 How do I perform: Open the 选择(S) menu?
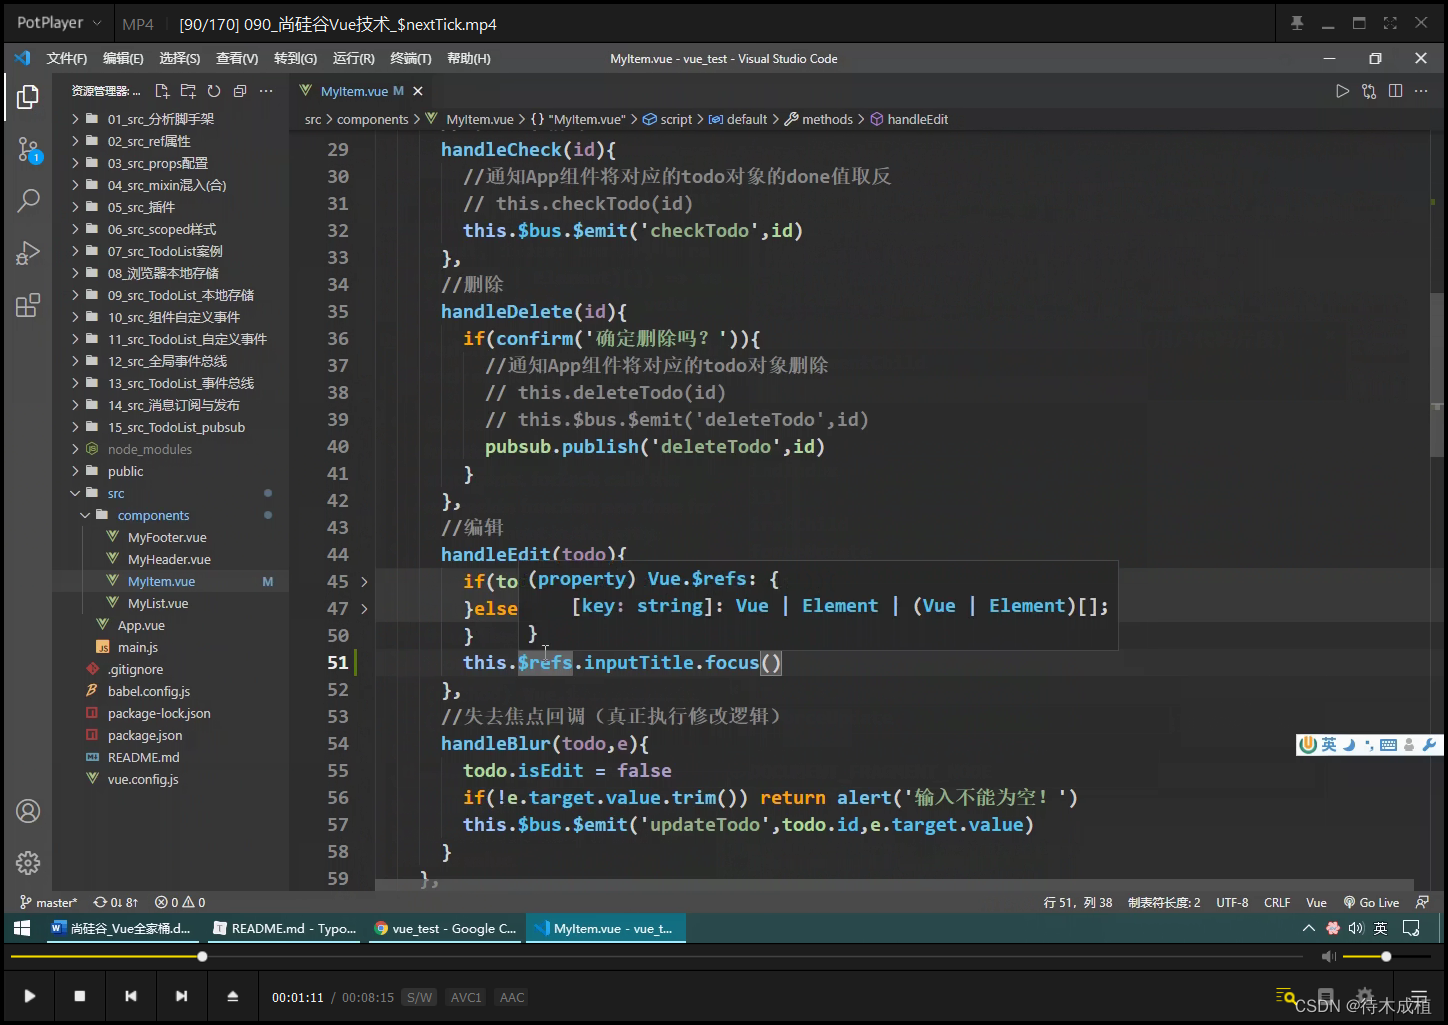[180, 59]
